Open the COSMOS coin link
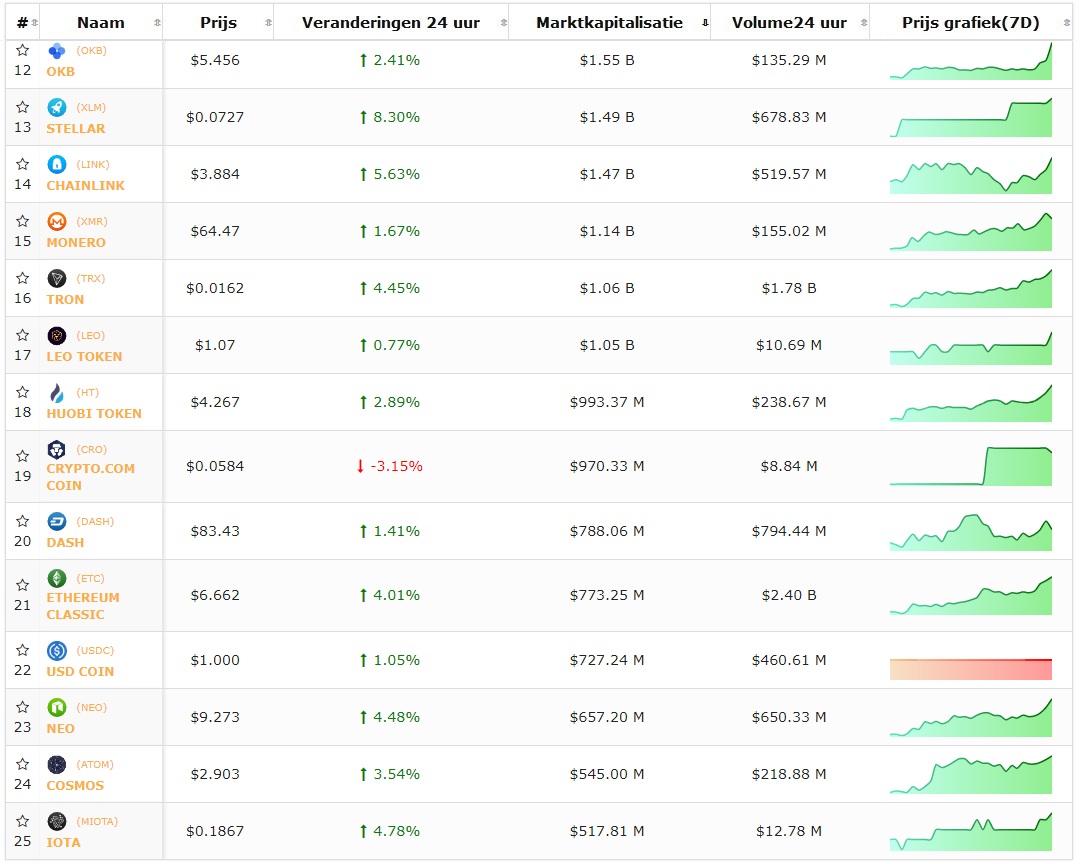The width and height of the screenshot is (1089, 864). [x=75, y=786]
